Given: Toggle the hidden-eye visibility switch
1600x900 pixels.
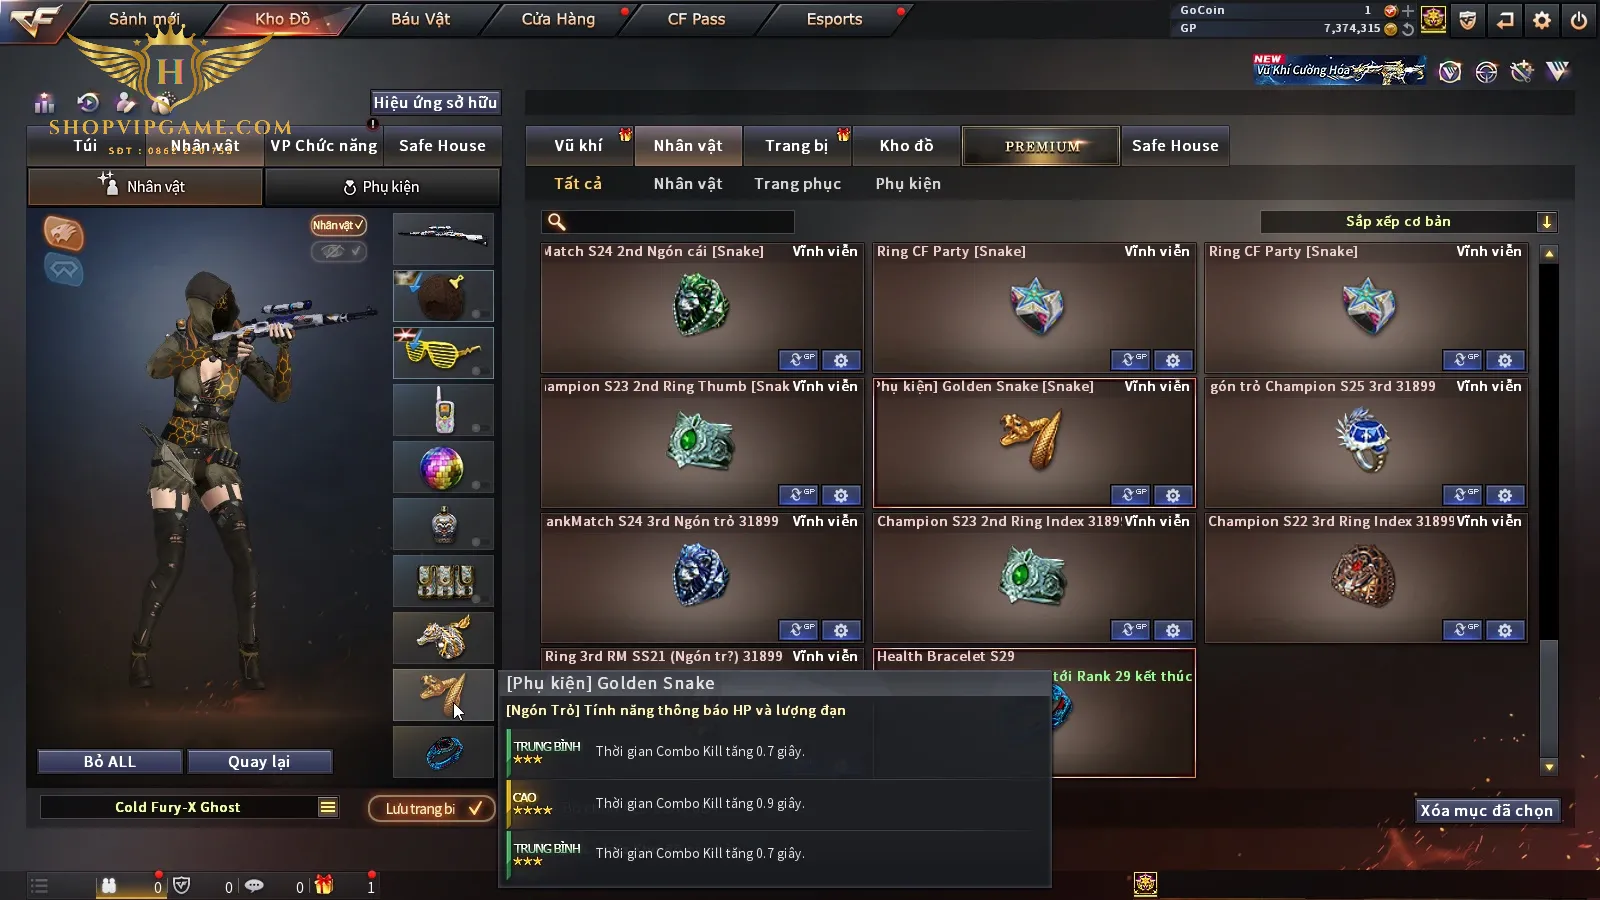Looking at the screenshot, I should [x=338, y=251].
